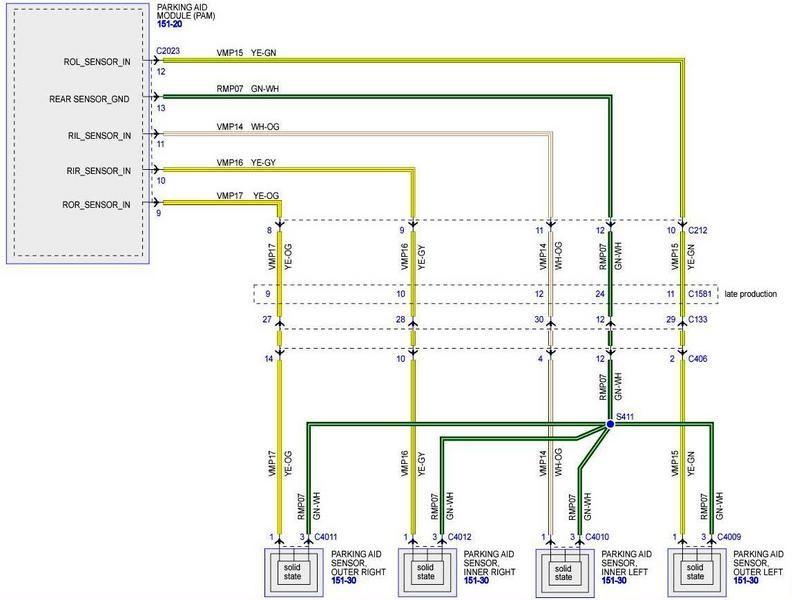Open the 151-20 link under Parking Aid Module
This screenshot has width=792, height=600.
[169, 24]
